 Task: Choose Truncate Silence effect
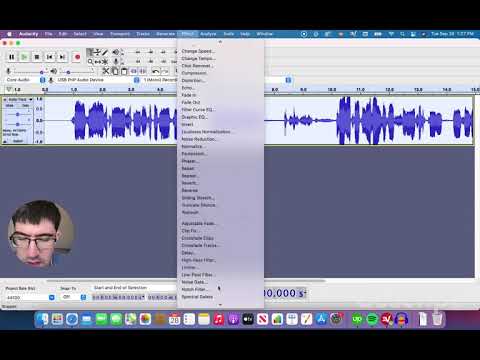click(x=220, y=205)
